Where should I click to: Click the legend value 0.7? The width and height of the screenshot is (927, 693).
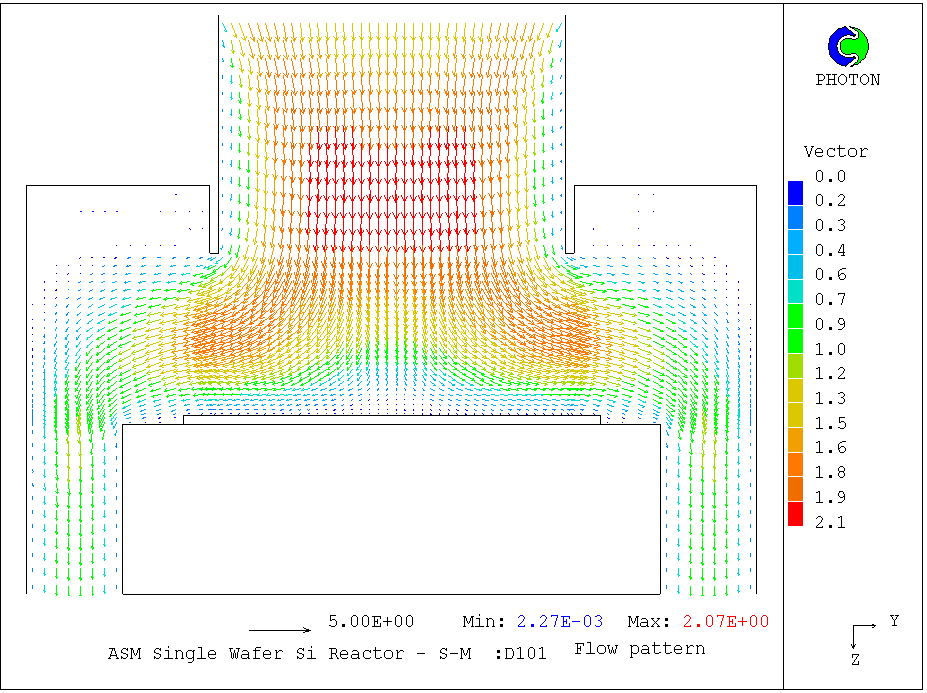(x=830, y=299)
